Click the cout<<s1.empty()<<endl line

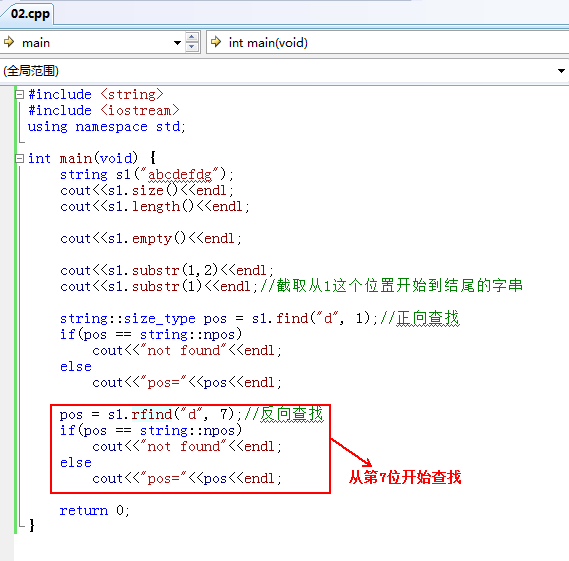(151, 239)
